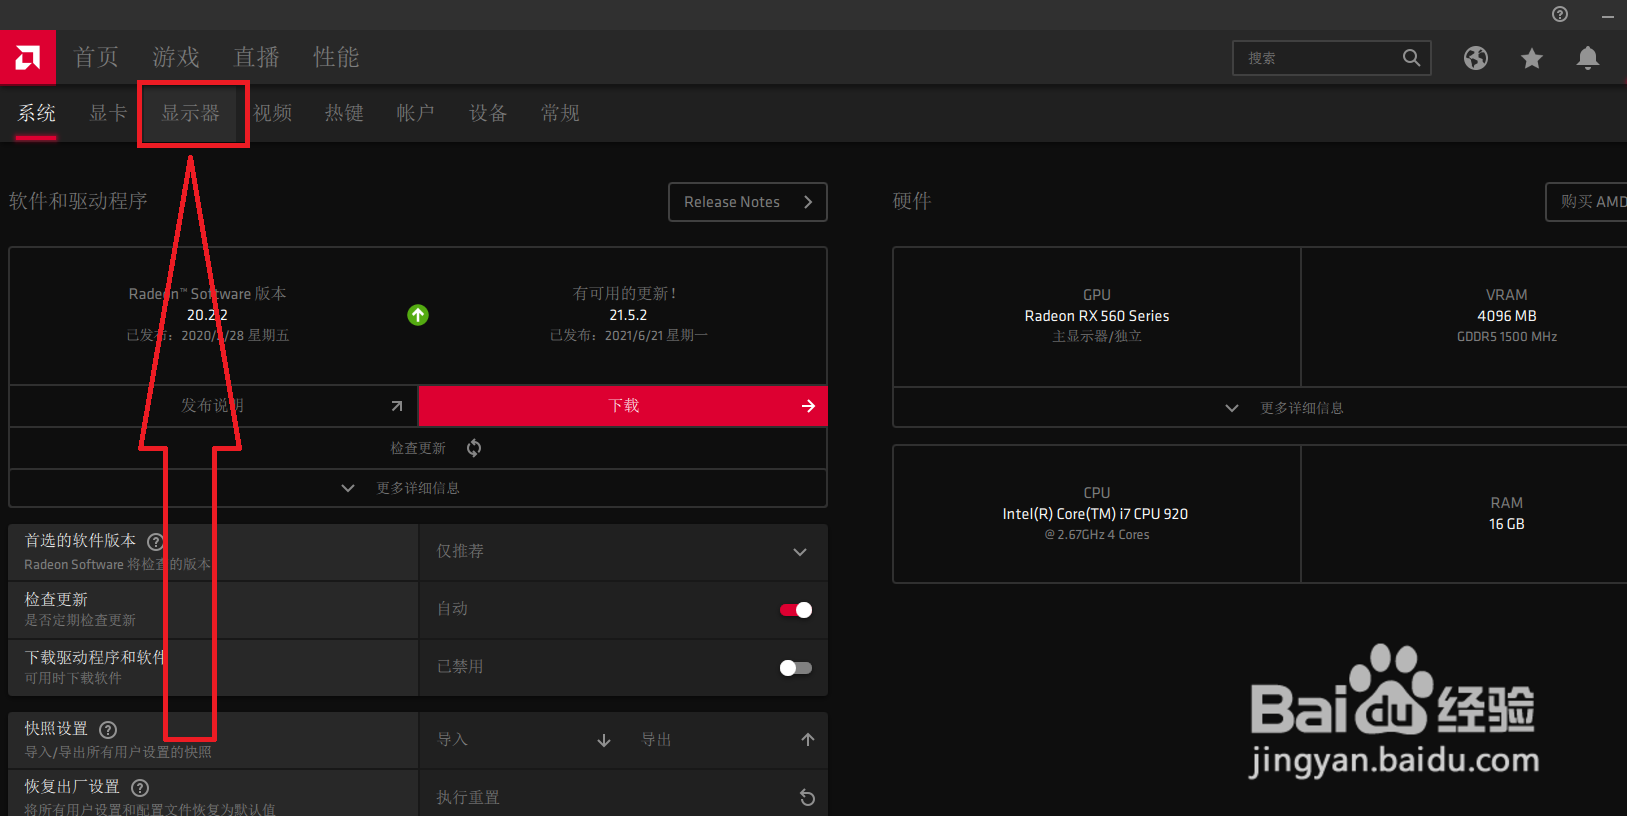Click the check-for-updates refresh icon
Image resolution: width=1627 pixels, height=816 pixels.
[x=474, y=448]
